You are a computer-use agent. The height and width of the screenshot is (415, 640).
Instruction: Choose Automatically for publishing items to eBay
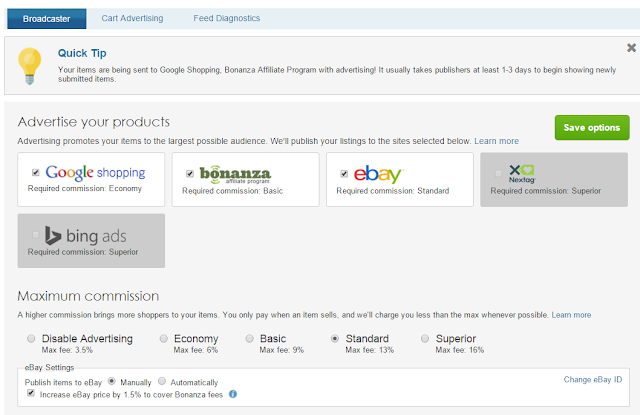(162, 381)
